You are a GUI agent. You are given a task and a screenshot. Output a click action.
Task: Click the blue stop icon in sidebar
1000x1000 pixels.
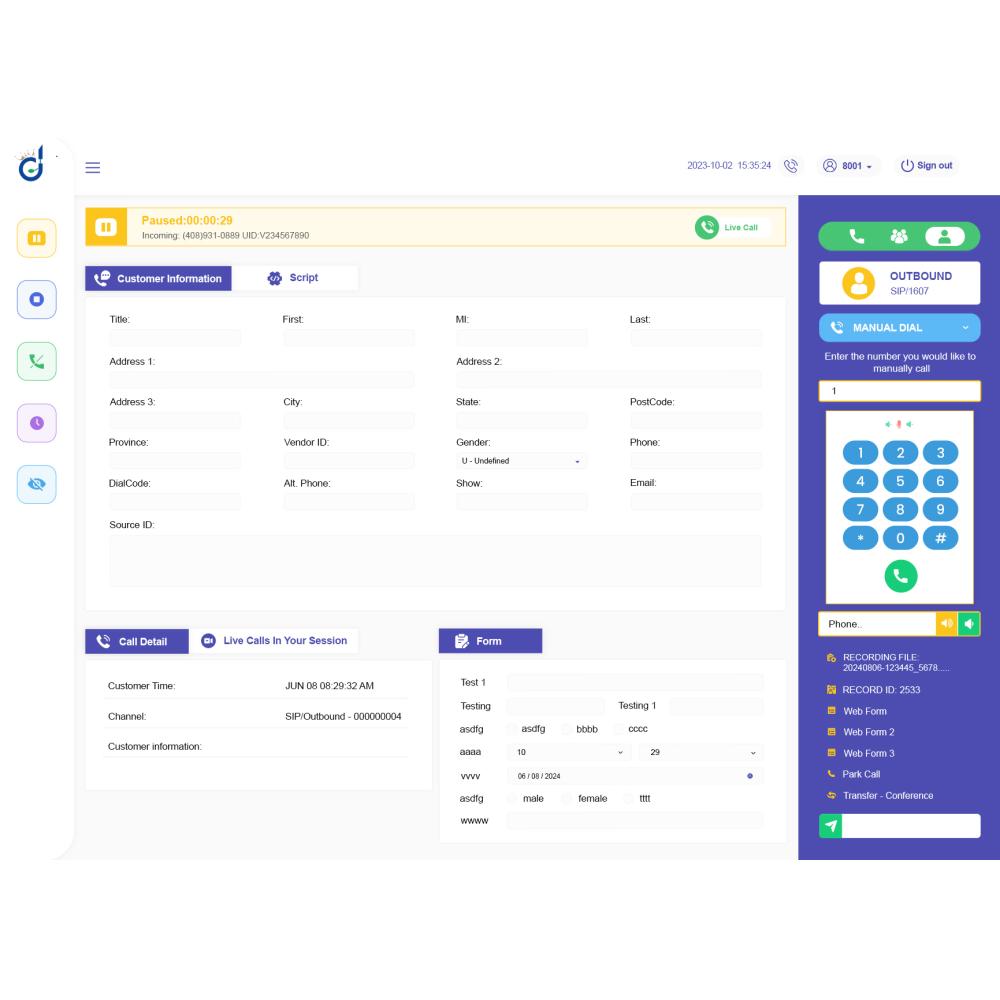click(x=37, y=299)
